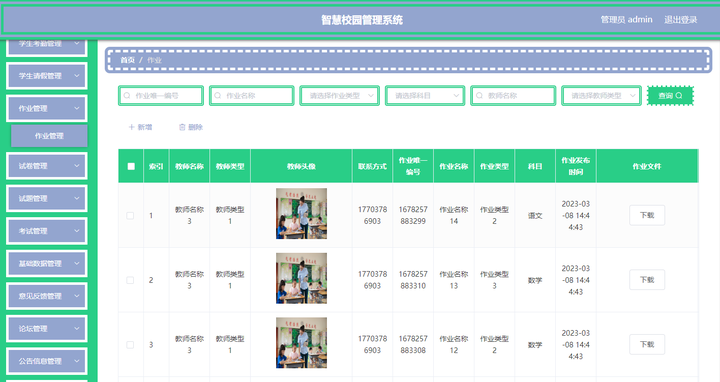Click code 1678257883310 cell
Viewport: 720px width, 382px height.
tap(413, 280)
